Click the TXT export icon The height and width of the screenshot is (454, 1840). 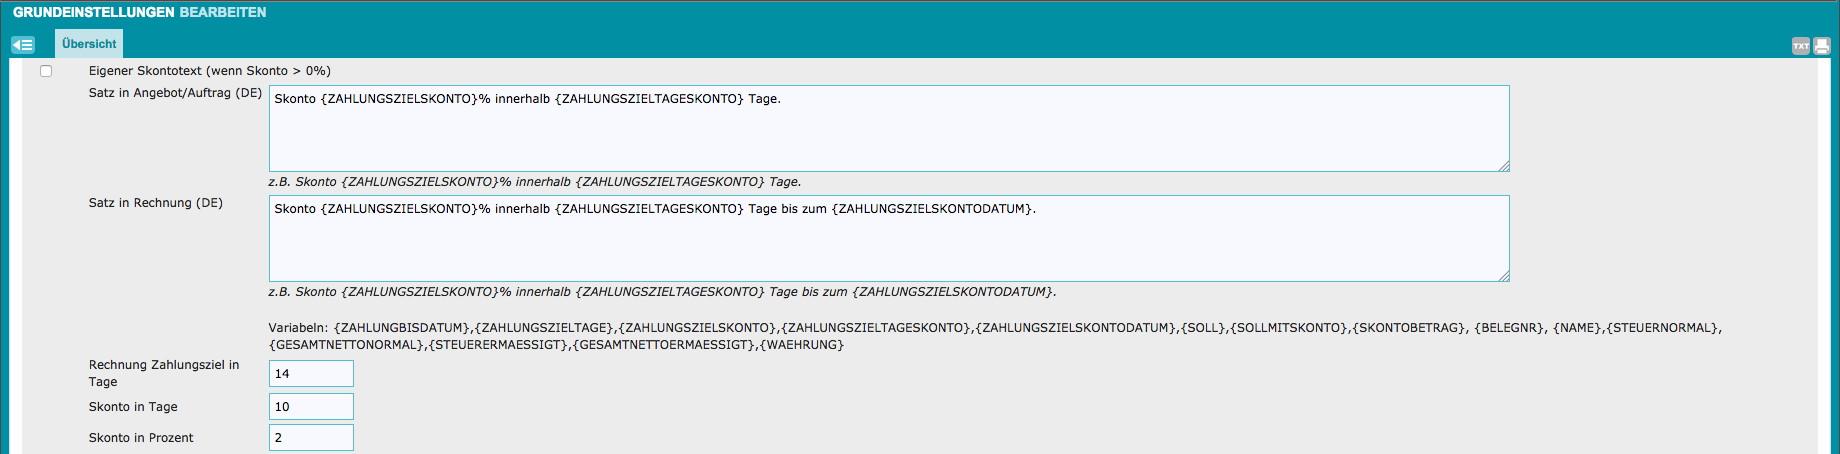pos(1800,46)
